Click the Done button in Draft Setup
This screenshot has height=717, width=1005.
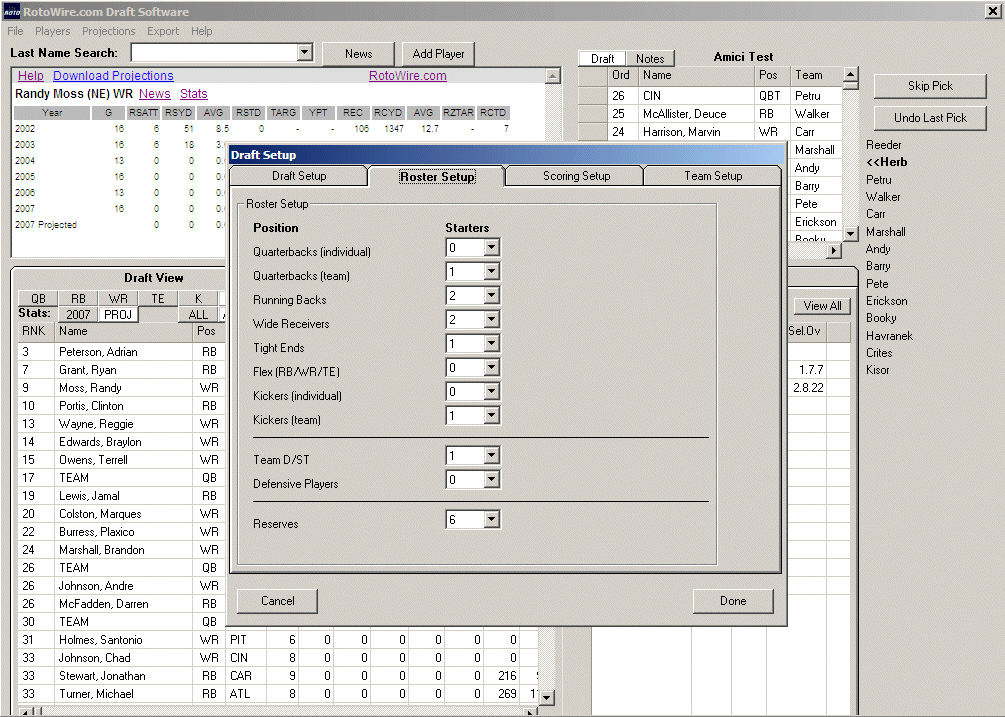pos(733,601)
